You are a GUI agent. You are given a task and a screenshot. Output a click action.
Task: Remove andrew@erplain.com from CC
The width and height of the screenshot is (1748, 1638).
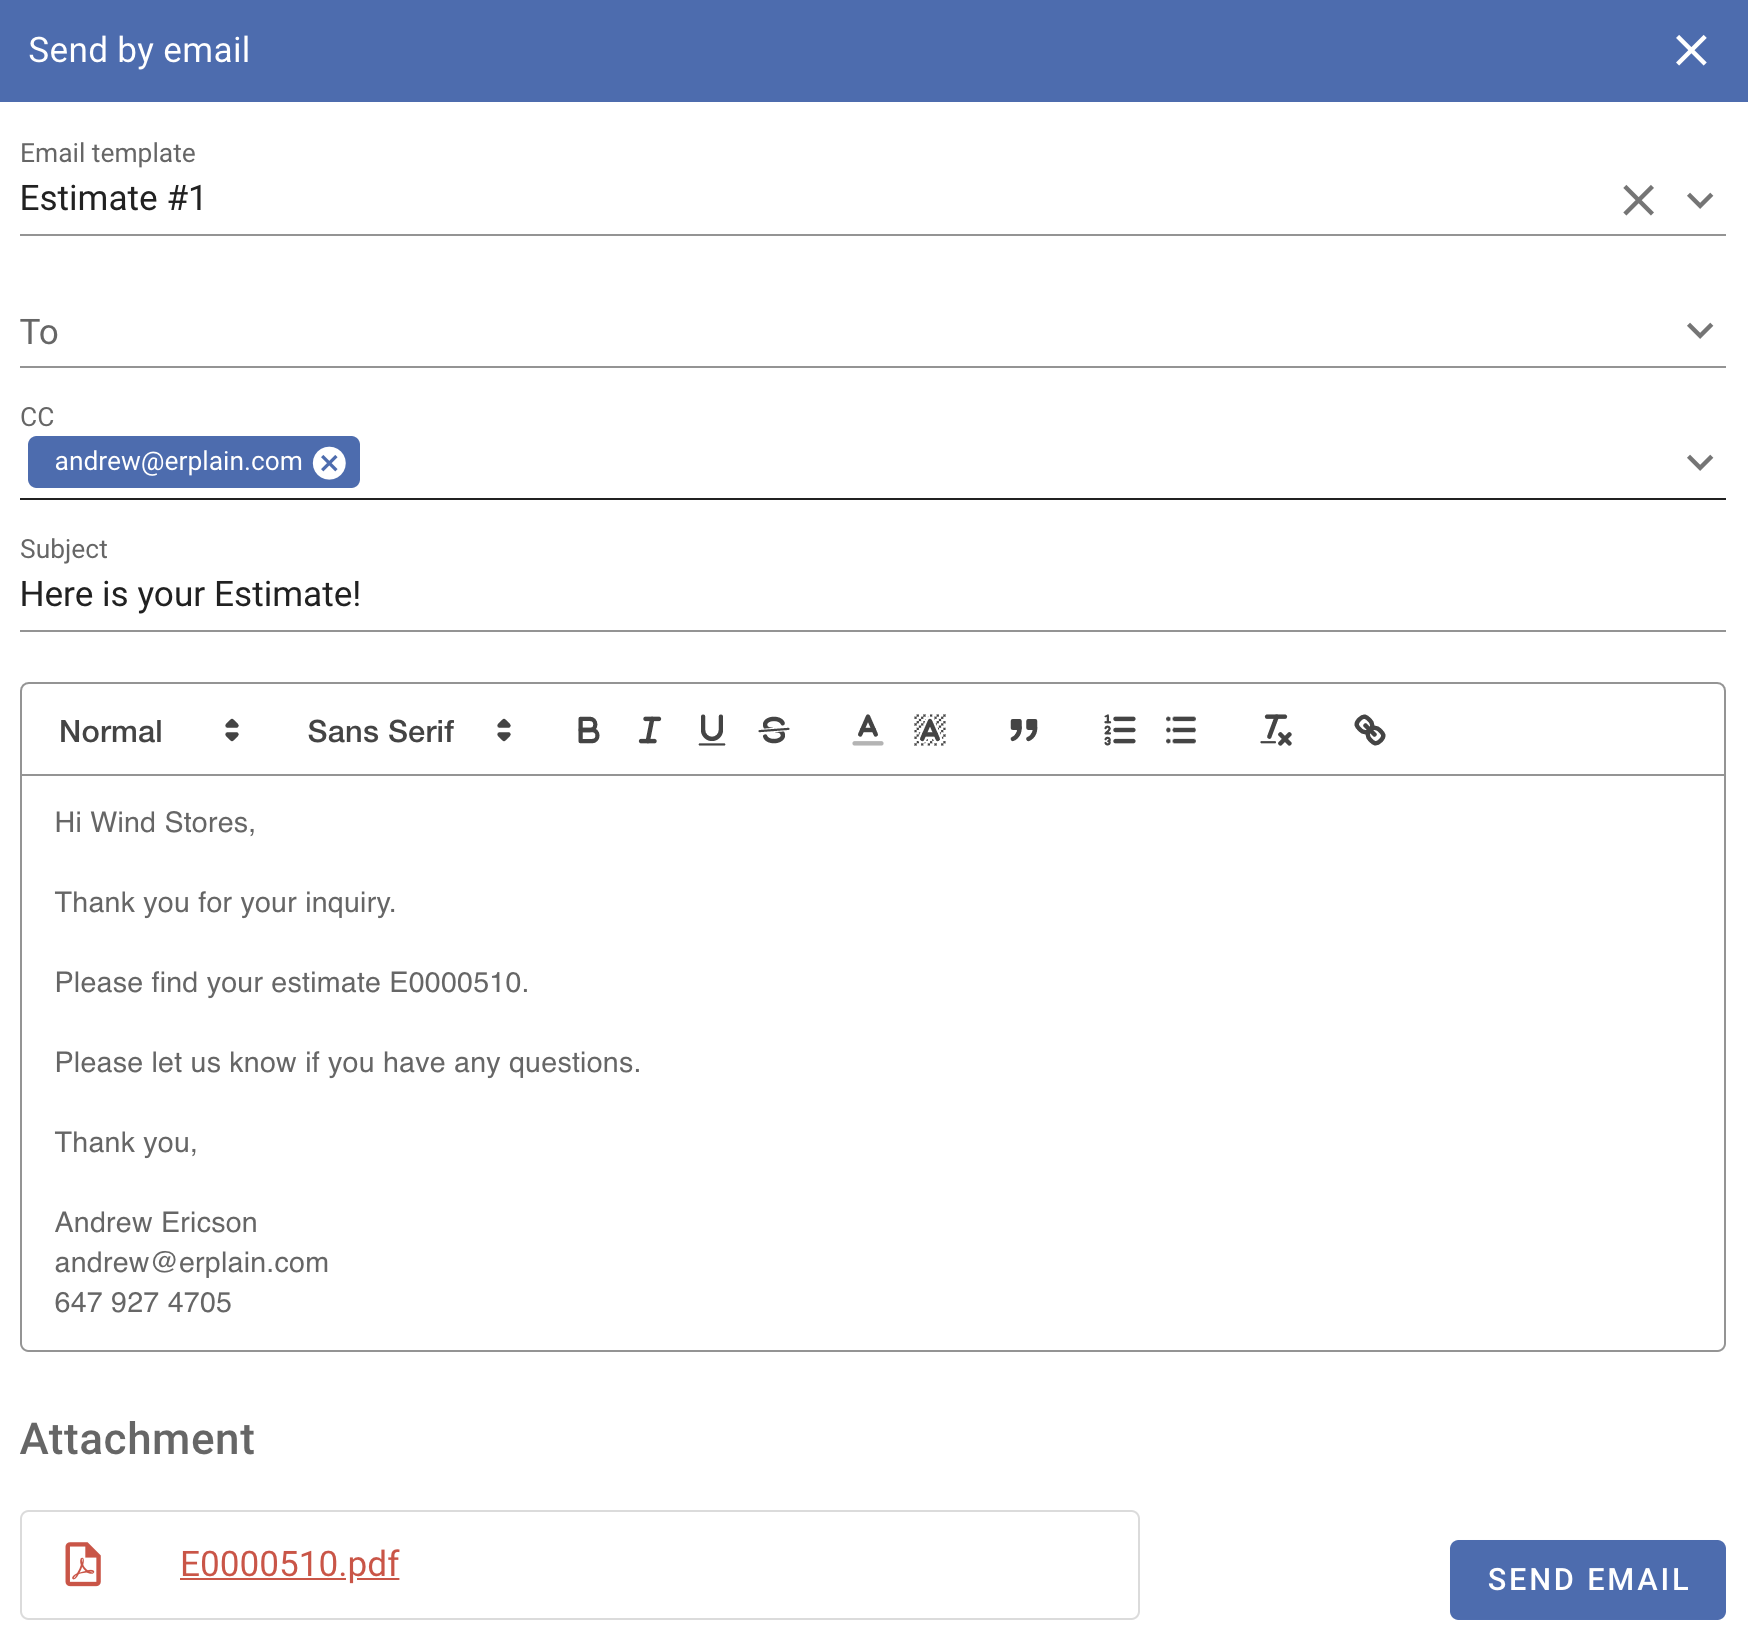click(329, 462)
